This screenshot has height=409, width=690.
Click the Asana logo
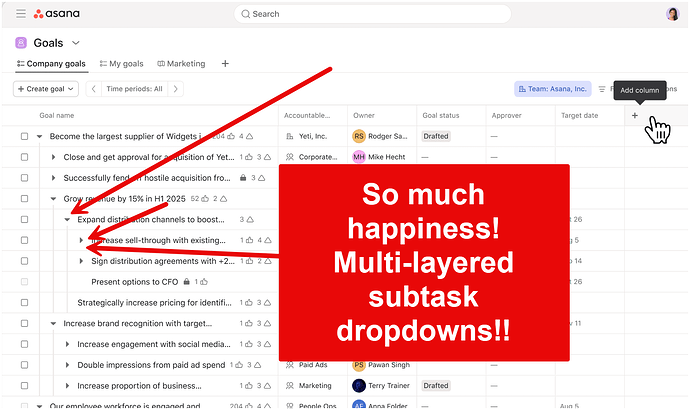tap(57, 14)
